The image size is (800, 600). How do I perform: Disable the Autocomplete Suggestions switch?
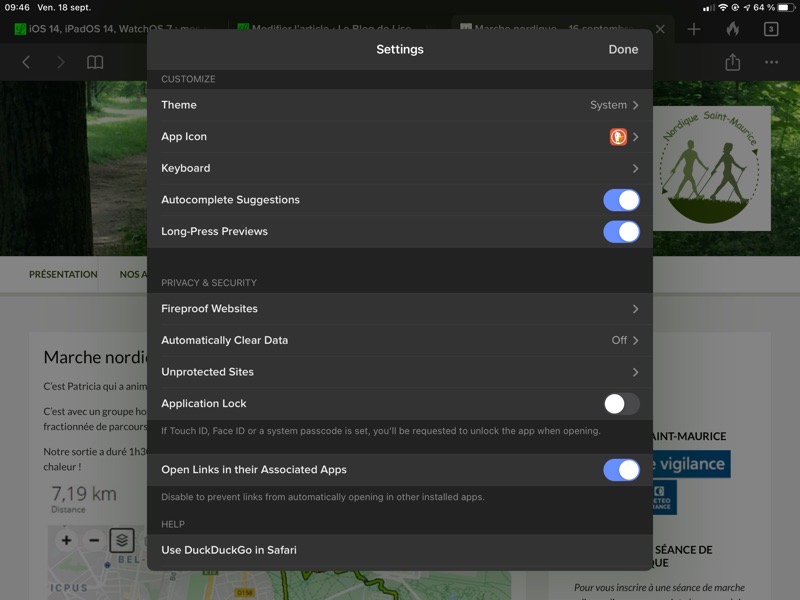point(621,200)
